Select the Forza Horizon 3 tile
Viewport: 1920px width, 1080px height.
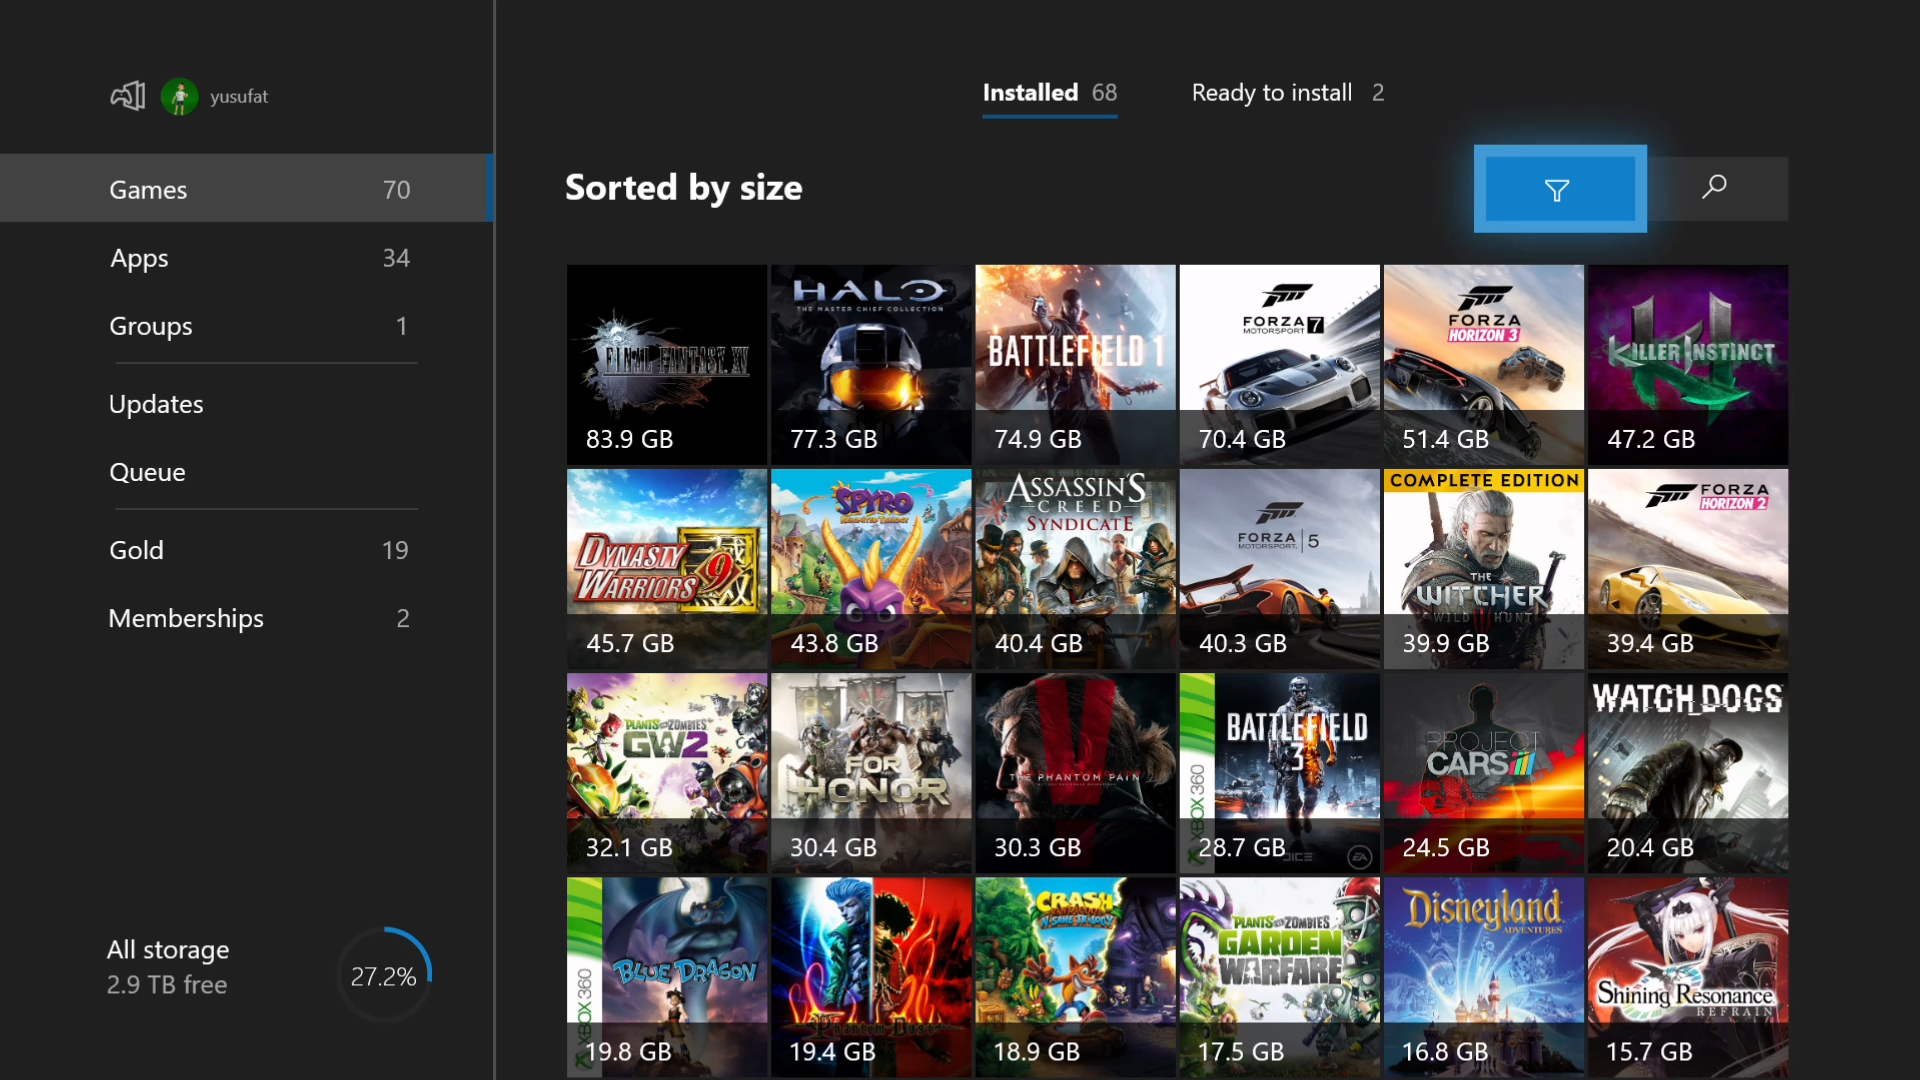(x=1484, y=365)
